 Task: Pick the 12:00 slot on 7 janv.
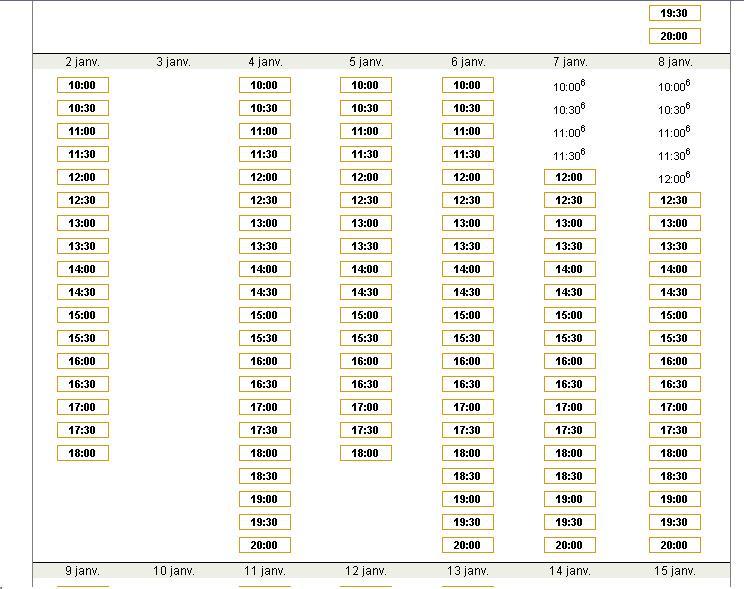570,178
